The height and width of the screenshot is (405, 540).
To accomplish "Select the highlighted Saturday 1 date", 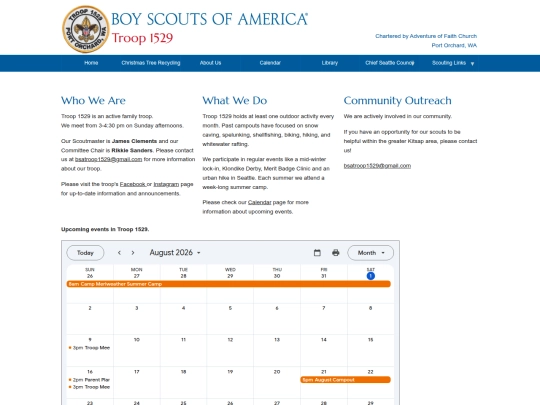I will click(371, 276).
